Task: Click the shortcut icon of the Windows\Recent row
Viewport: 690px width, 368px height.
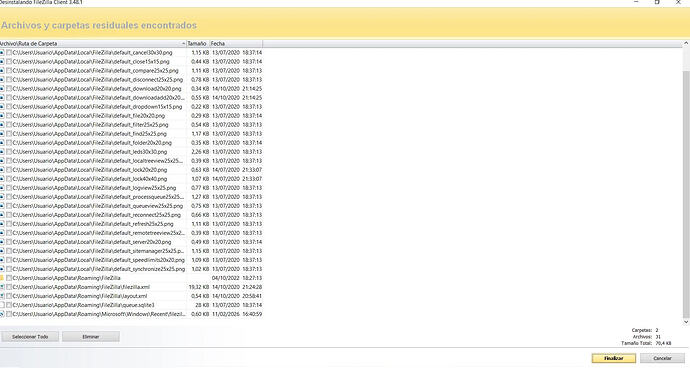Action: point(2,314)
